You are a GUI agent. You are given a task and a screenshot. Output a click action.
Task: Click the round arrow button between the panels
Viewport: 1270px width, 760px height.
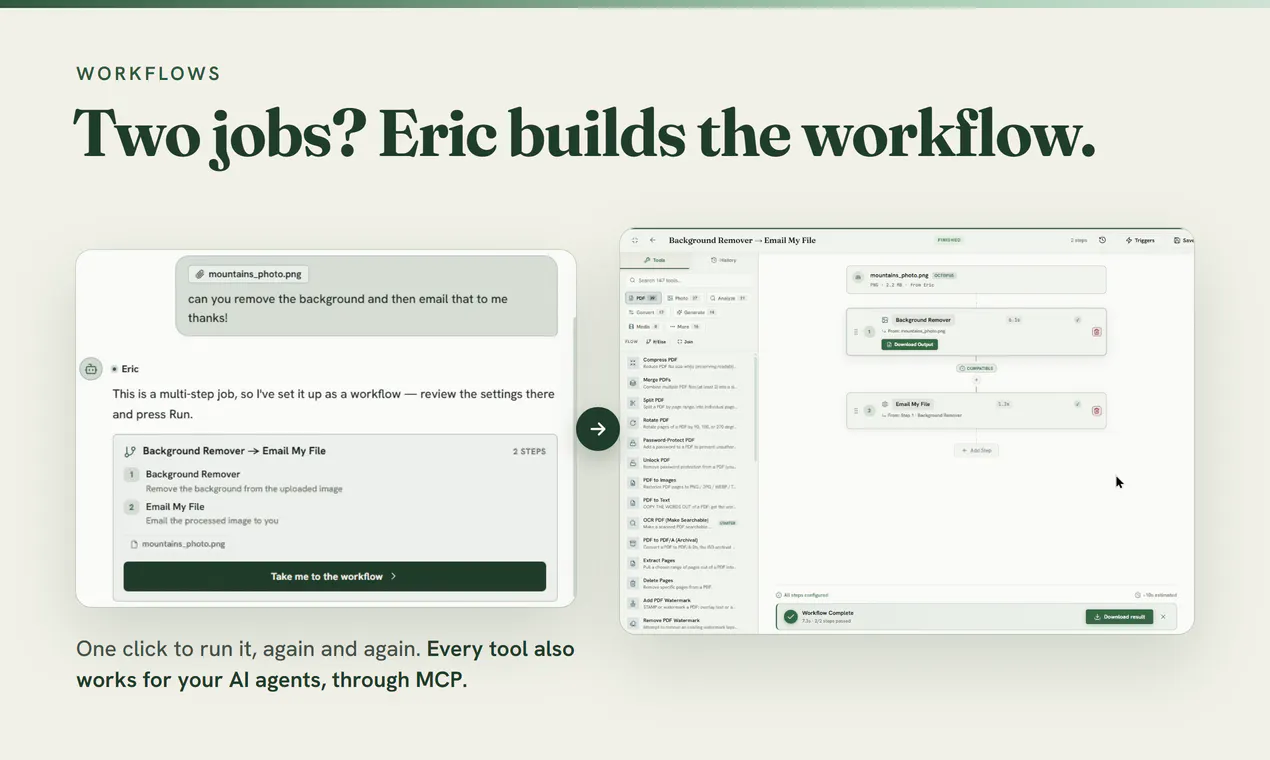click(x=598, y=429)
